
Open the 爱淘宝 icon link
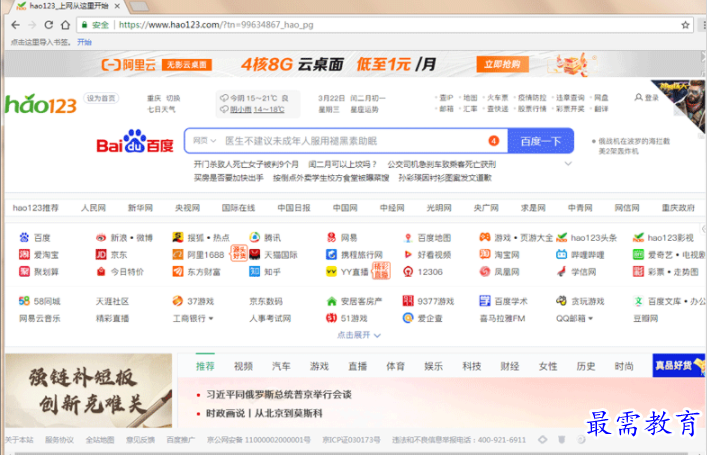24,255
